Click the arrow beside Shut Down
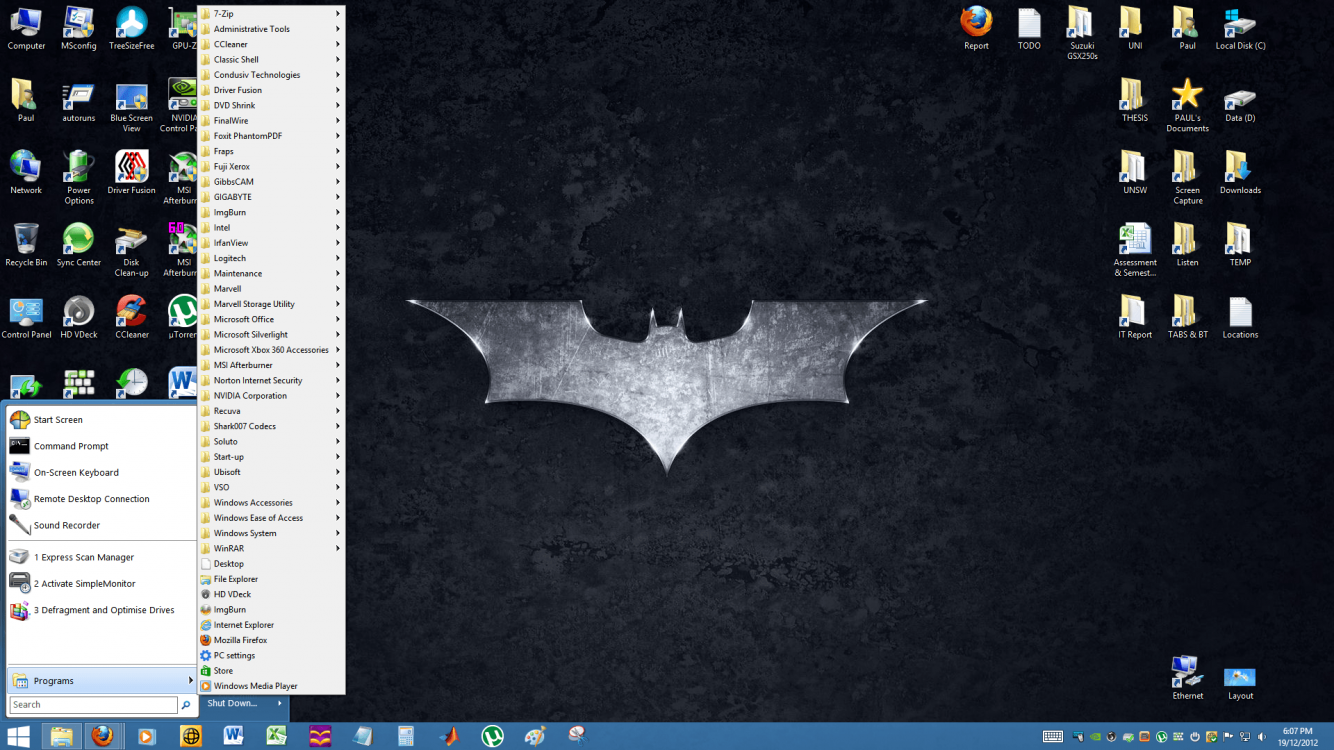Viewport: 1334px width, 750px height. click(x=279, y=703)
